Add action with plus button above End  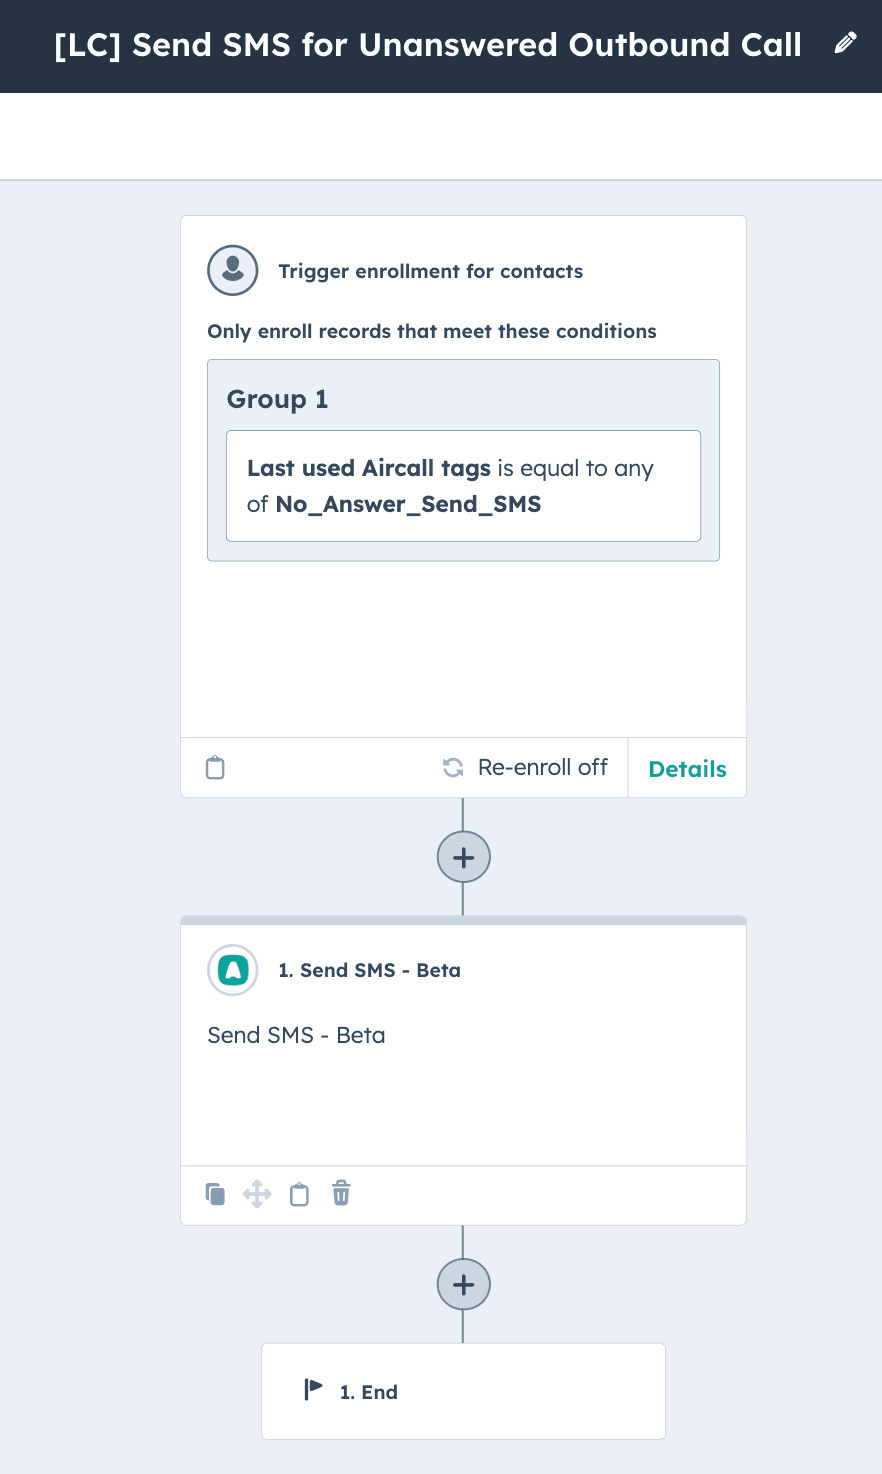[x=464, y=1284]
